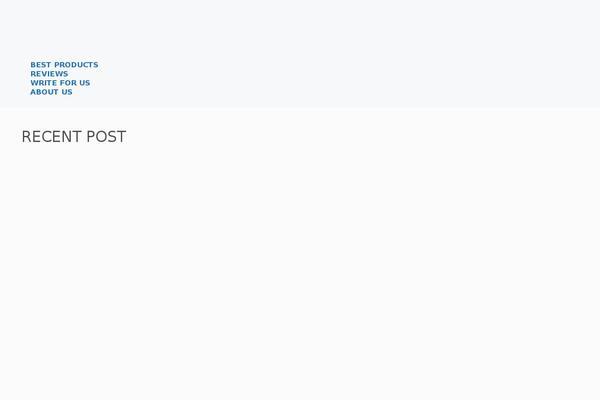Select the Recent Post heading

pos(74,137)
